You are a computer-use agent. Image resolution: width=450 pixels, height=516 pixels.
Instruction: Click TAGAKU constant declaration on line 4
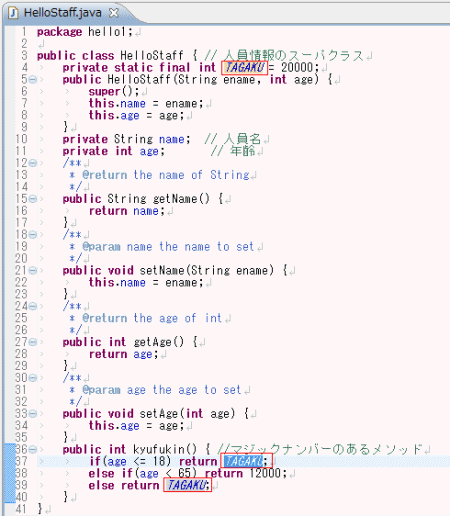point(244,68)
